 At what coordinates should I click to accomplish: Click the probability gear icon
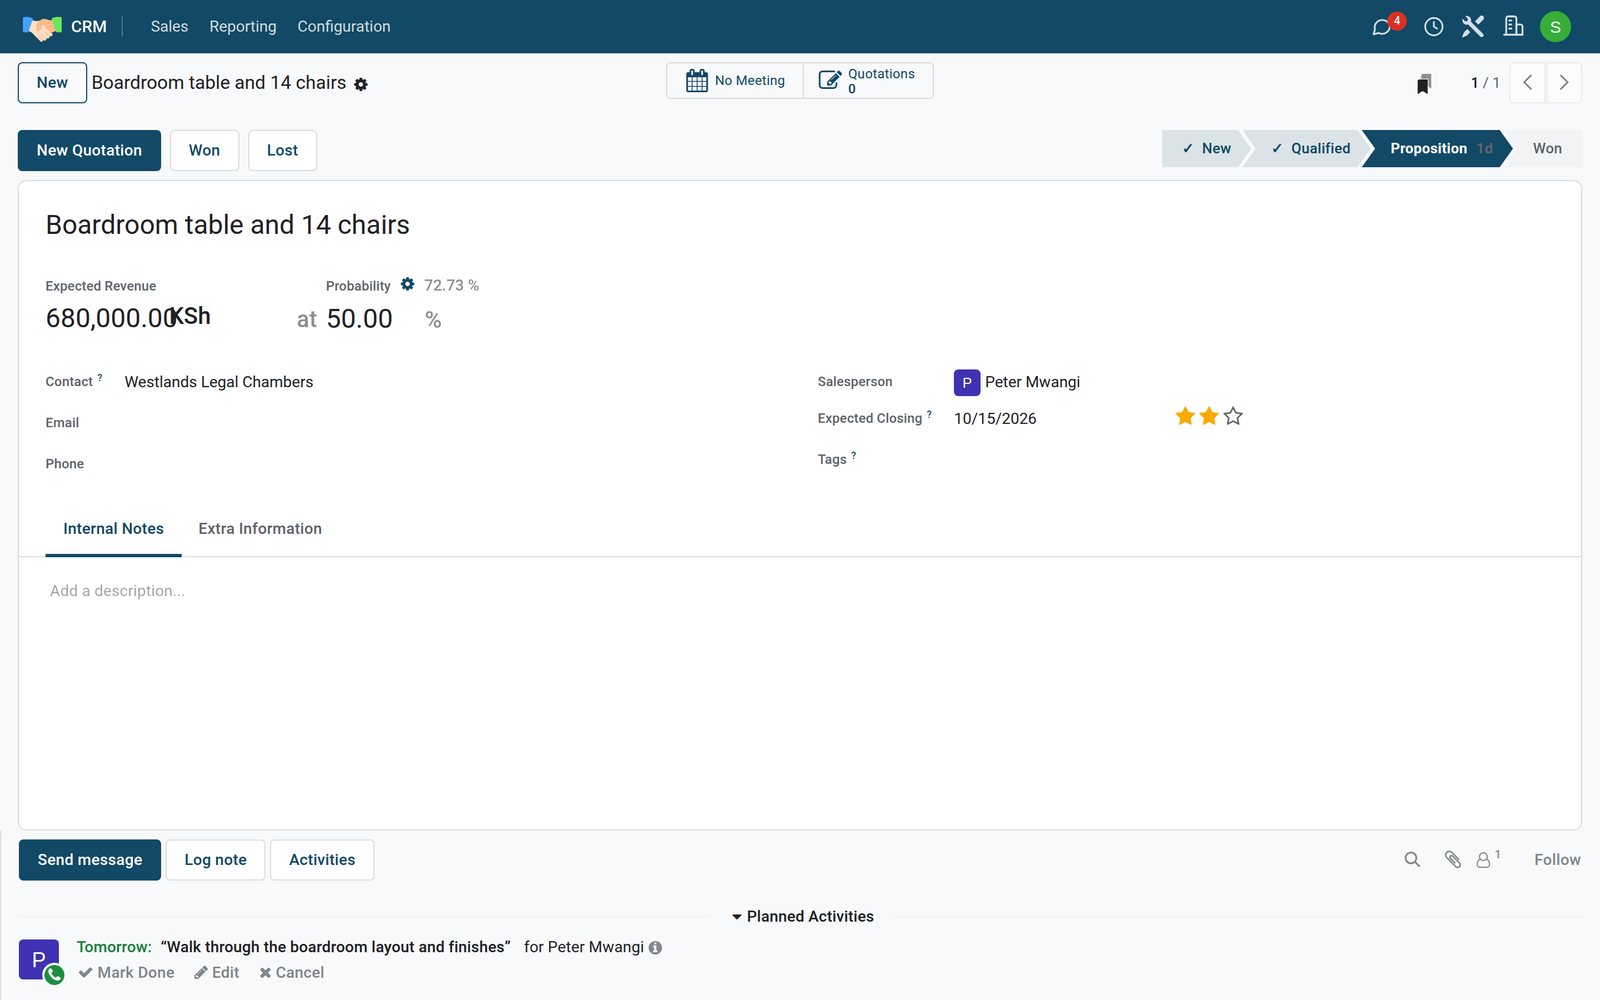(x=407, y=285)
